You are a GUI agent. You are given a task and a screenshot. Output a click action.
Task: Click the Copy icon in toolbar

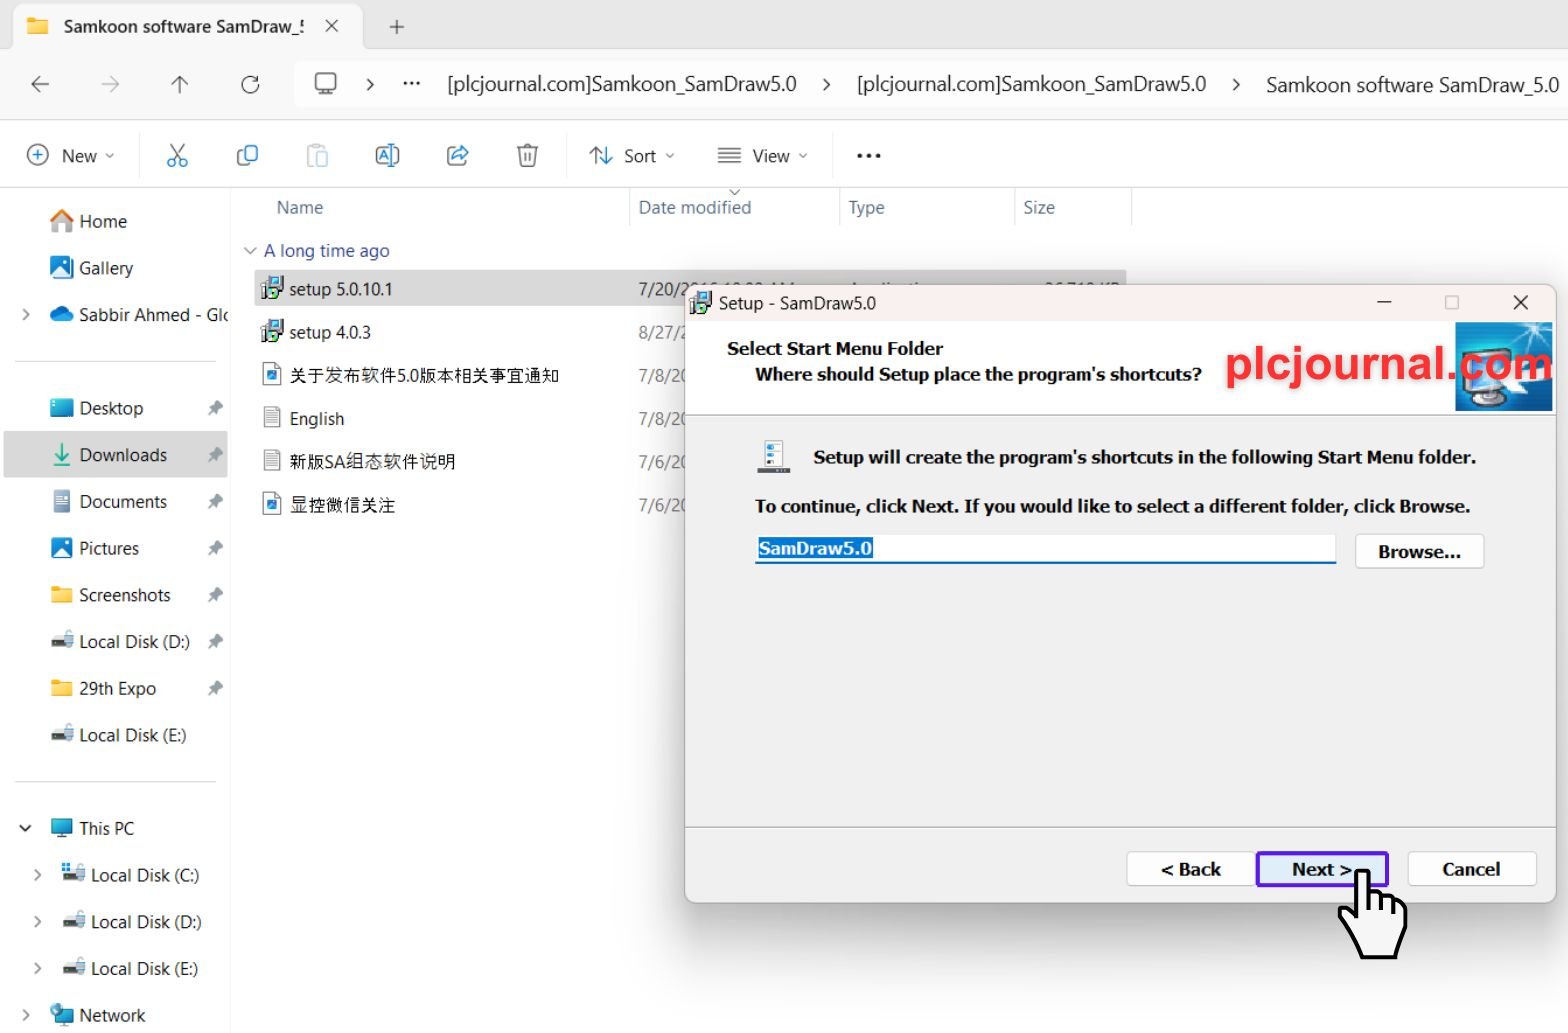pos(247,155)
